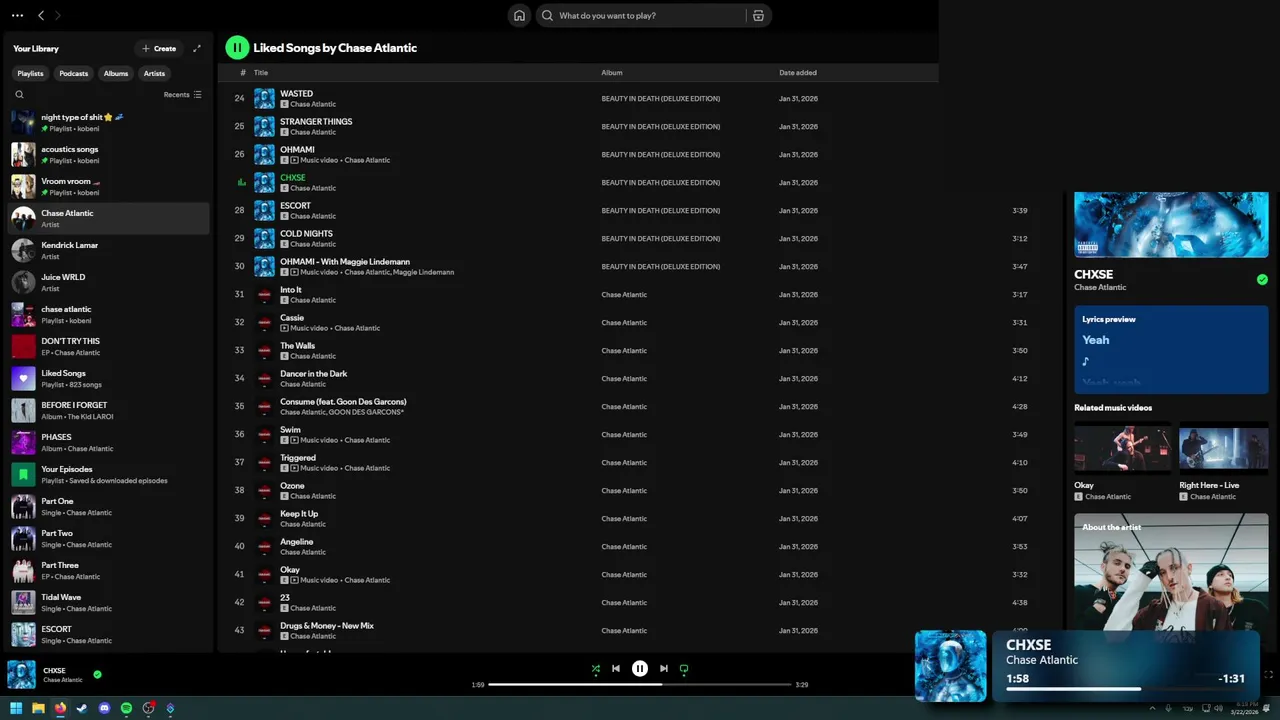The height and width of the screenshot is (720, 1280).
Task: Open Vroom vroom playlist
Action: click(110, 186)
